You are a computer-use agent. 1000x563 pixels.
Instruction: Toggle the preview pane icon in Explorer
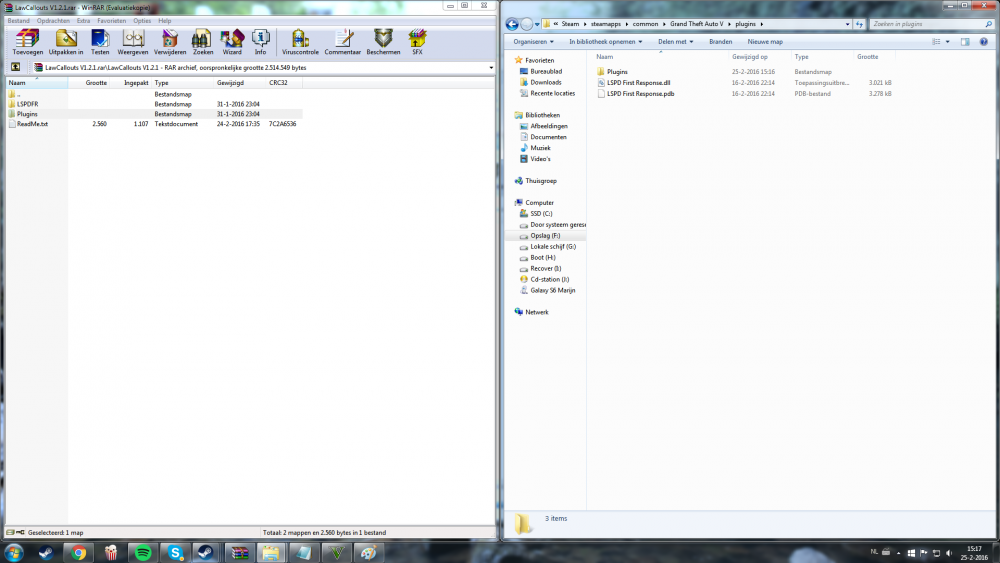pyautogui.click(x=965, y=41)
